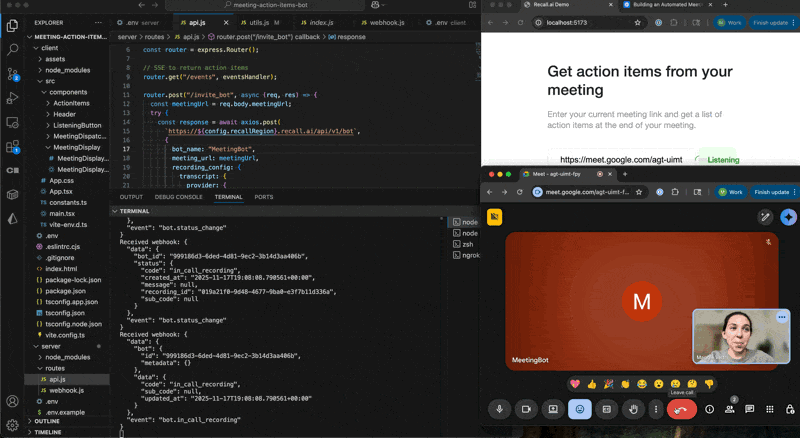
Task: Turn off the microphone in Google Meet
Action: (499, 409)
